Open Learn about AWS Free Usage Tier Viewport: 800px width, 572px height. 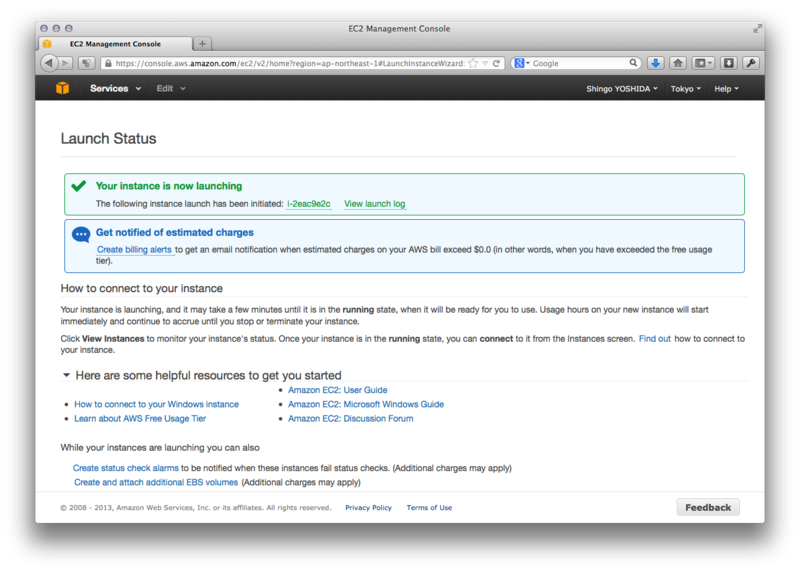(x=140, y=418)
